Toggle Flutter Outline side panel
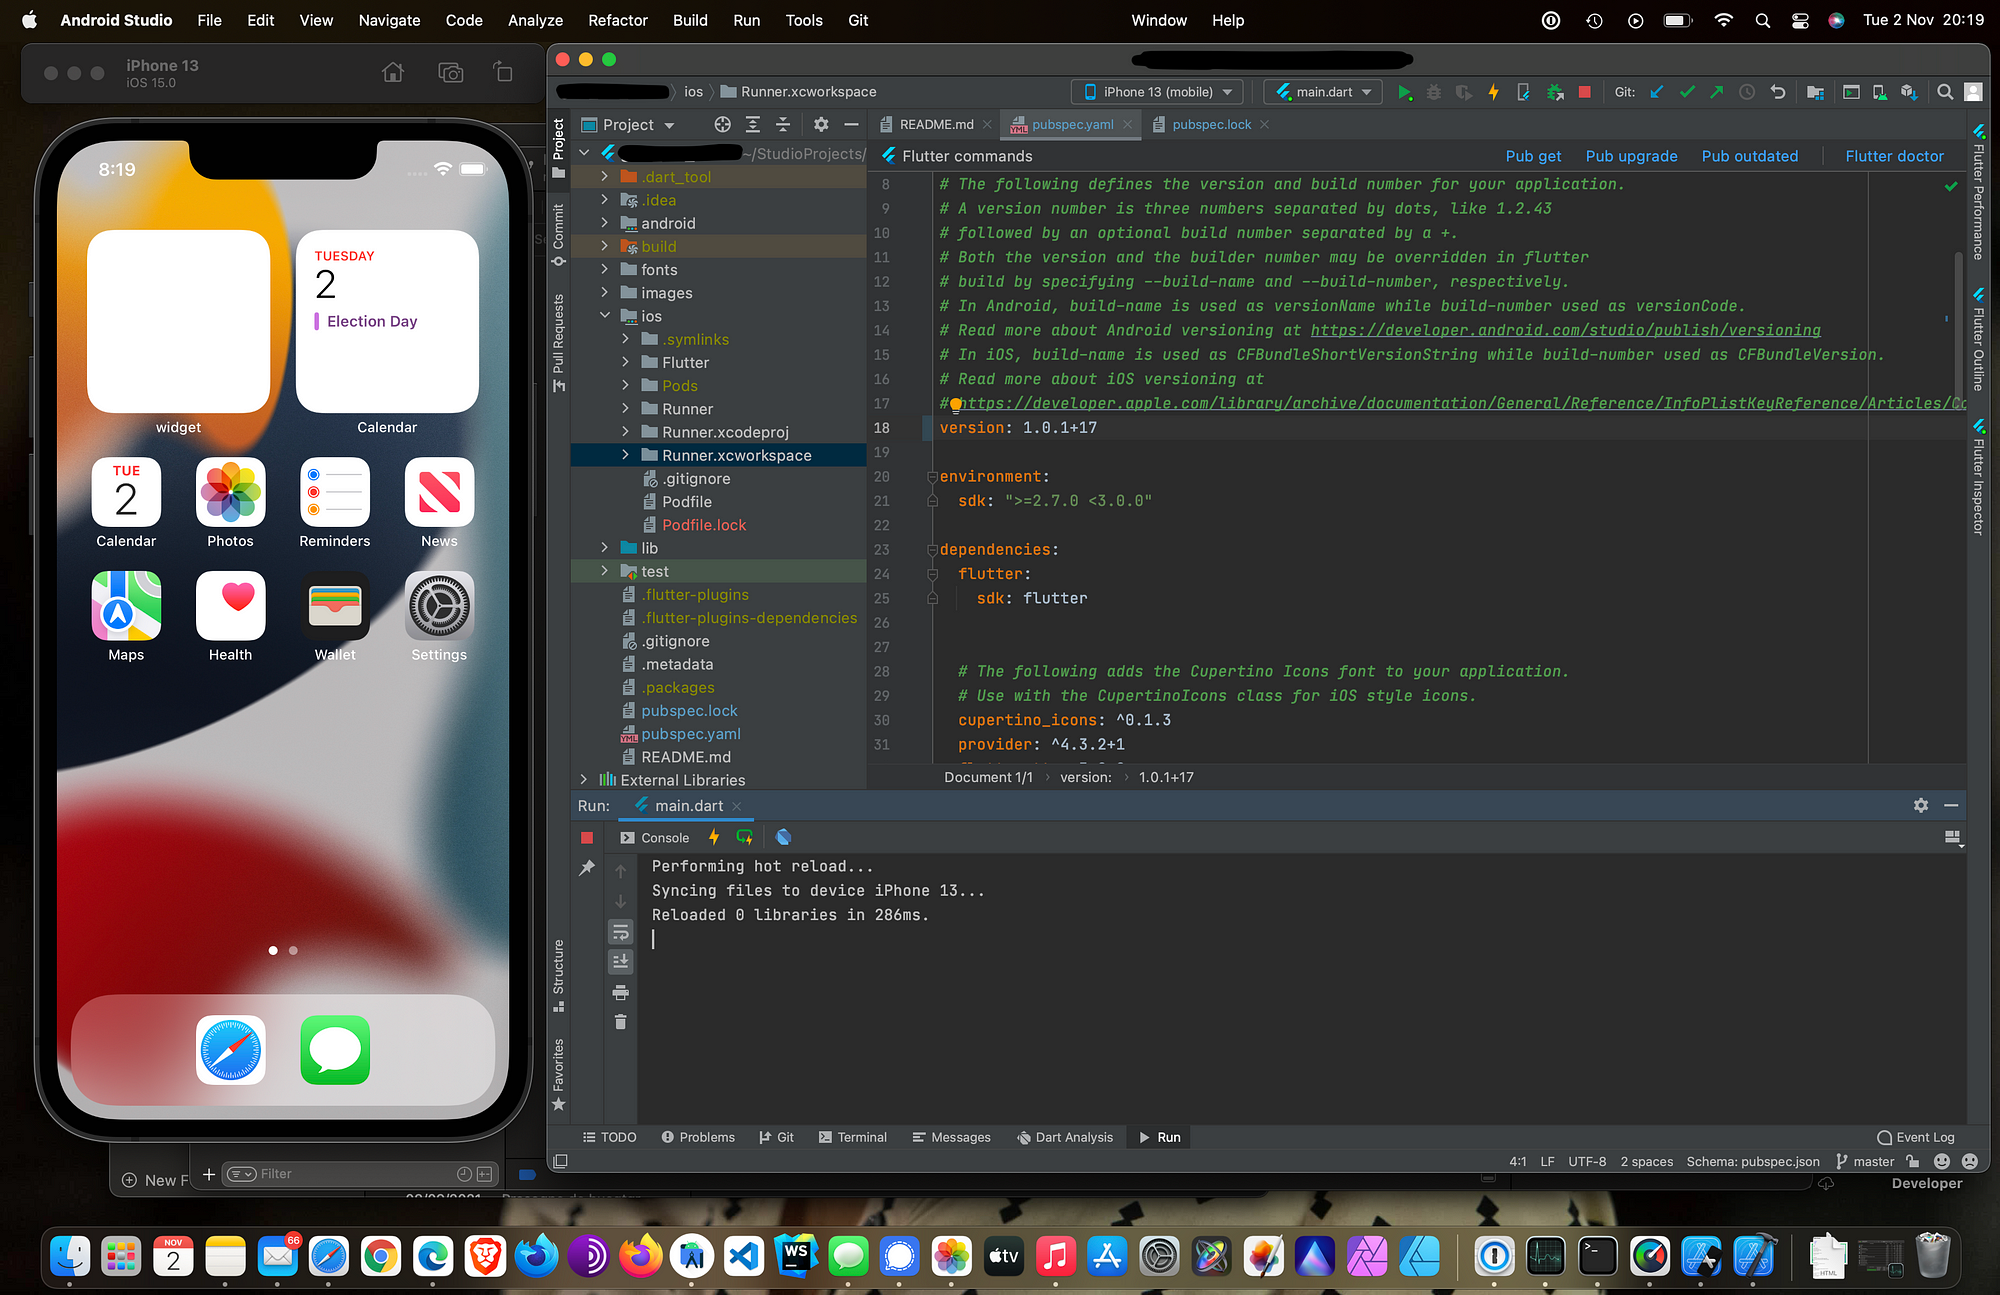 pyautogui.click(x=1978, y=340)
